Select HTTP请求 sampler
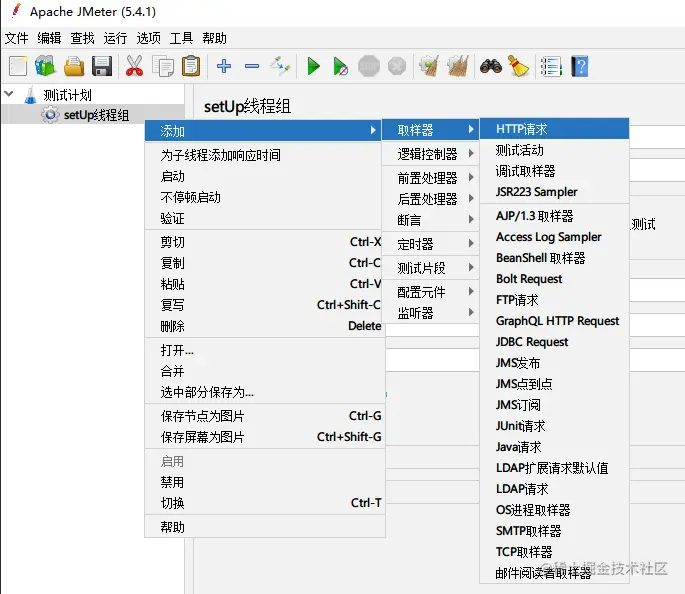Image resolution: width=685 pixels, height=594 pixels. click(x=554, y=129)
